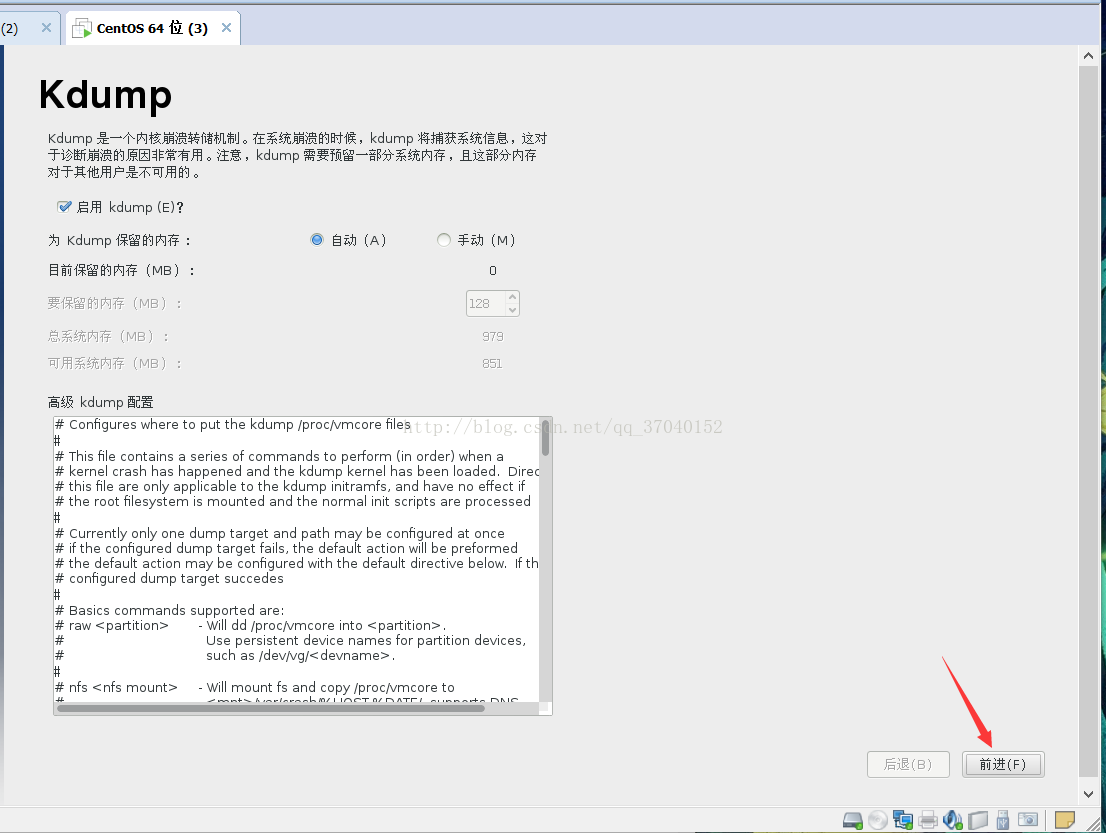
Task: Click the 目前保留的内存 (MB) label
Action: (x=121, y=270)
